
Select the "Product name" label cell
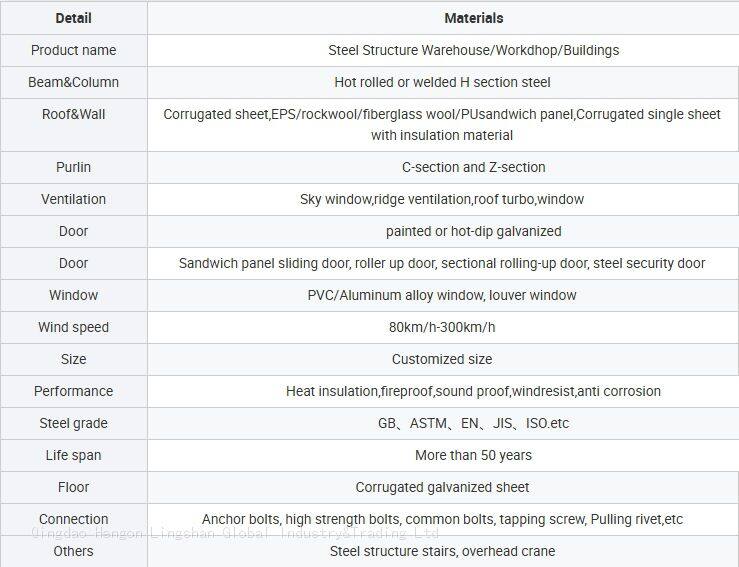pos(73,50)
